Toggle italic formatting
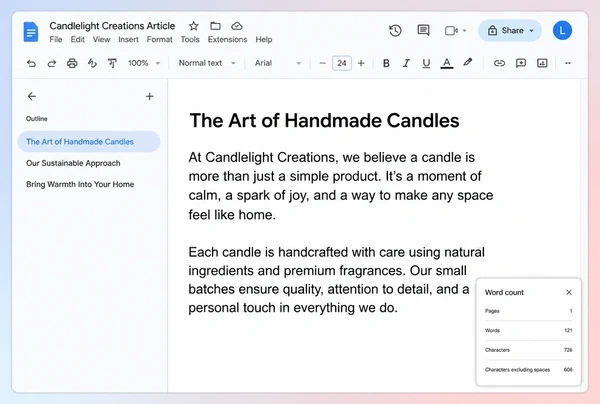600x404 pixels. click(406, 63)
